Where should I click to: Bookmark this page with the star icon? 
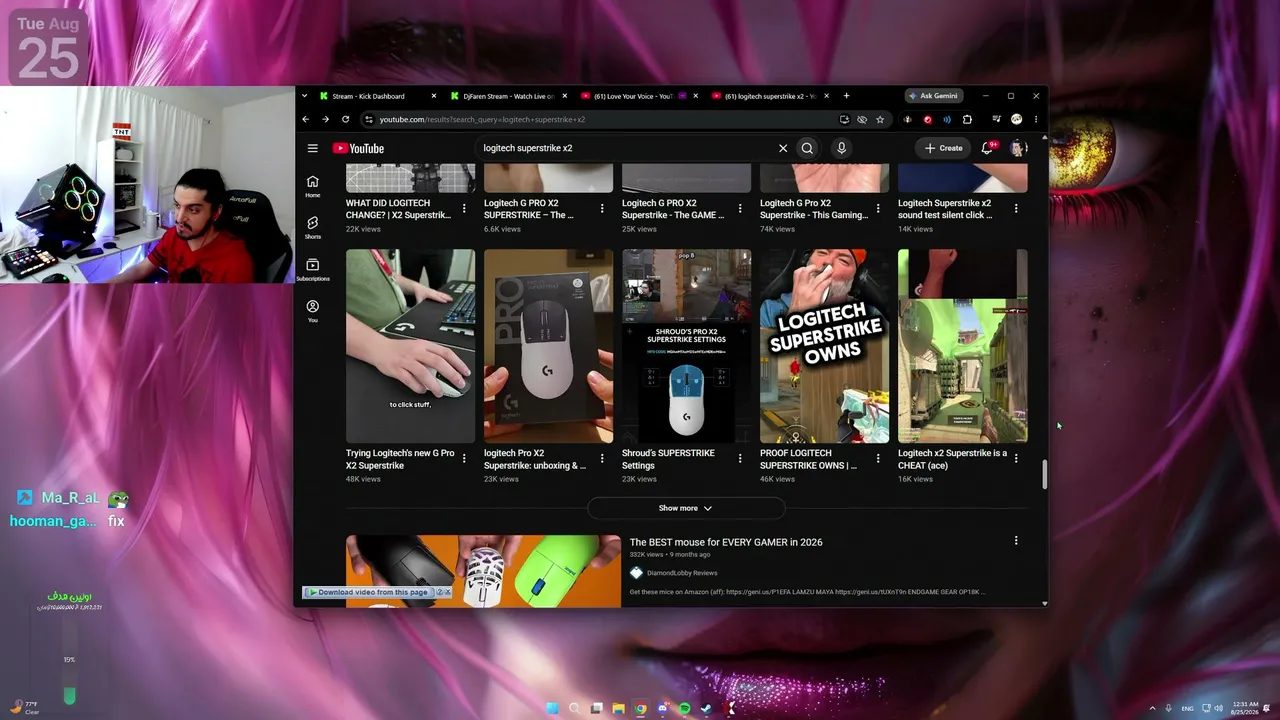(x=880, y=119)
